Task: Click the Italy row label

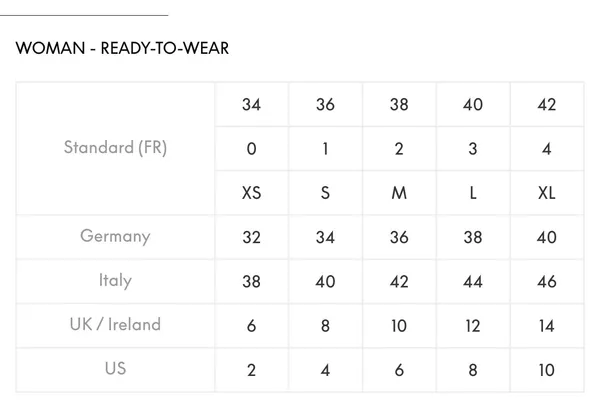Action: 115,281
